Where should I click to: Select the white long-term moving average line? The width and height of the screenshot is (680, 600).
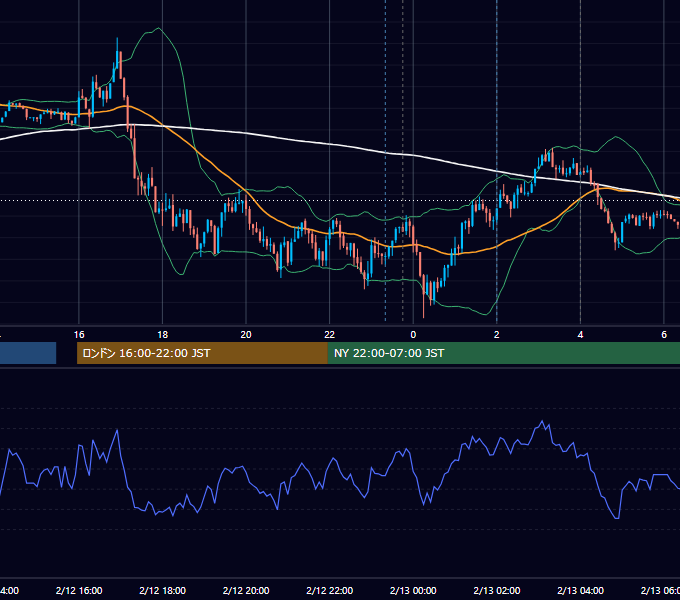pos(330,144)
